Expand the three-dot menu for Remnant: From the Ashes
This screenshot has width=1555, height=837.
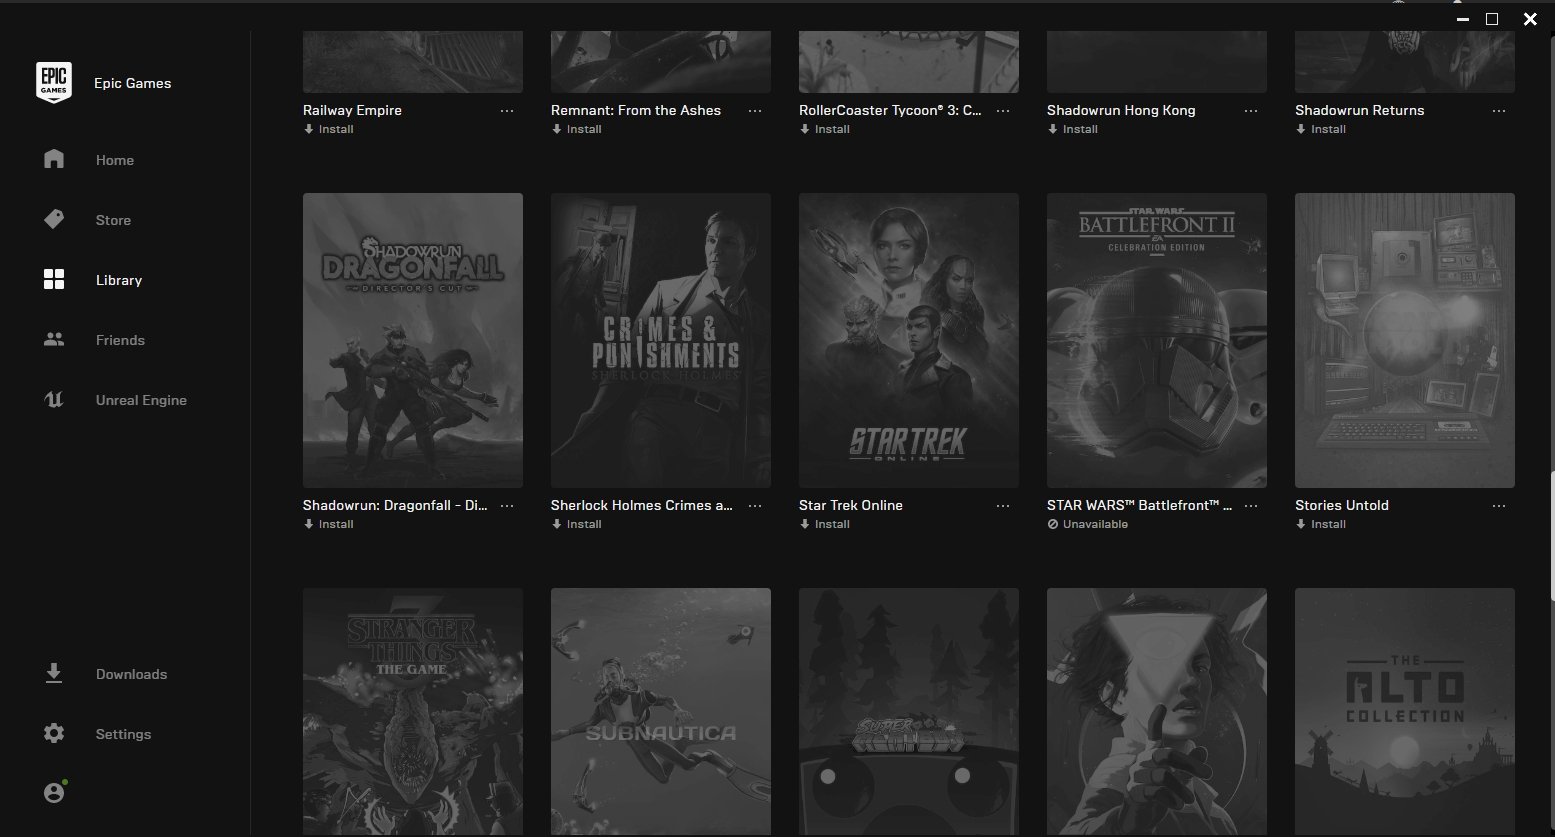point(755,111)
